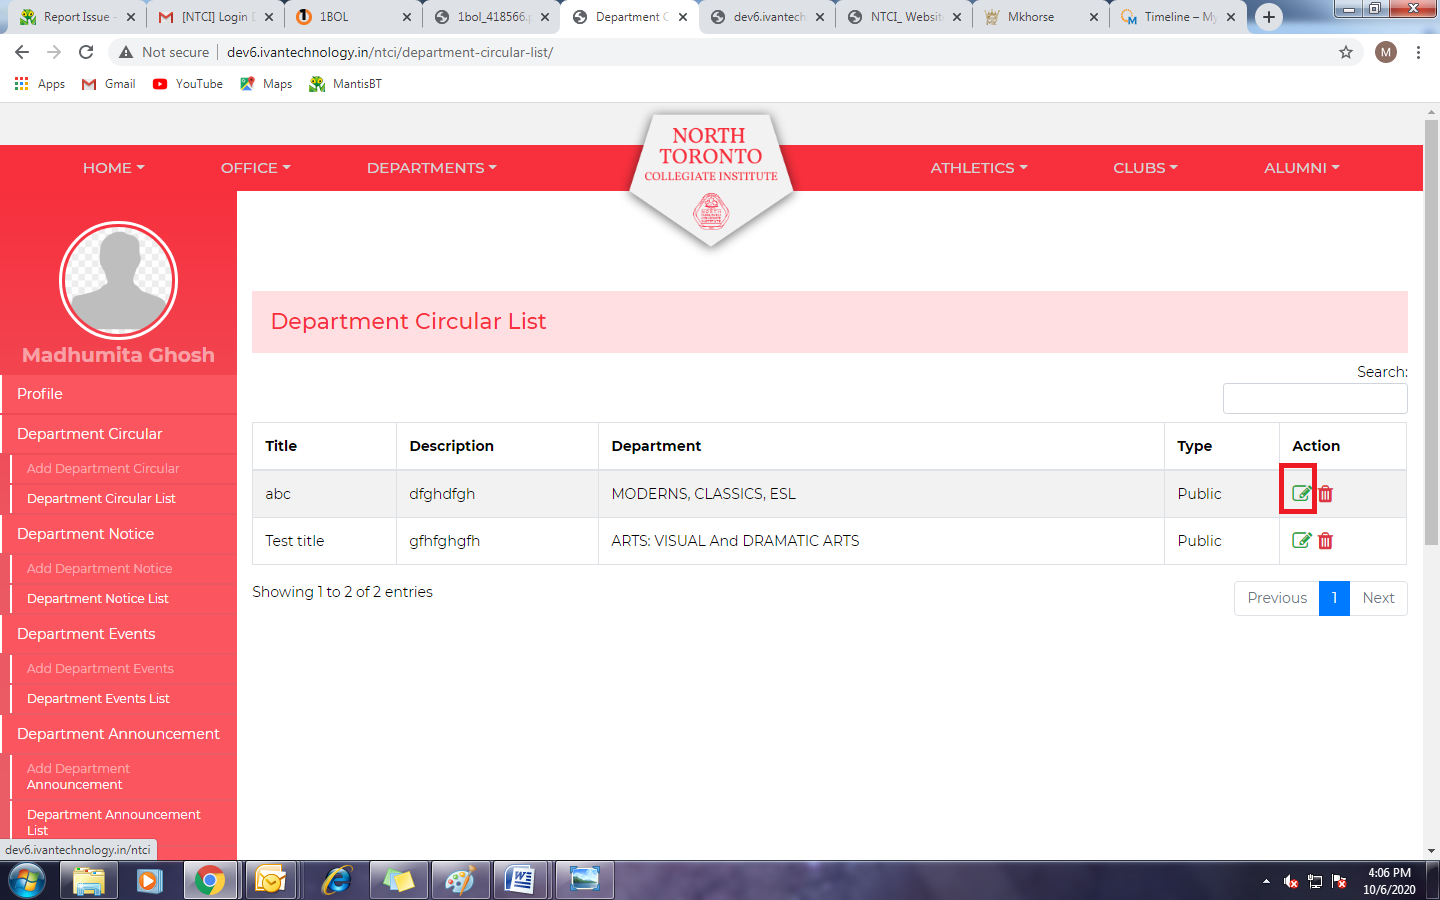Open the CLUBS dropdown menu

pyautogui.click(x=1145, y=168)
